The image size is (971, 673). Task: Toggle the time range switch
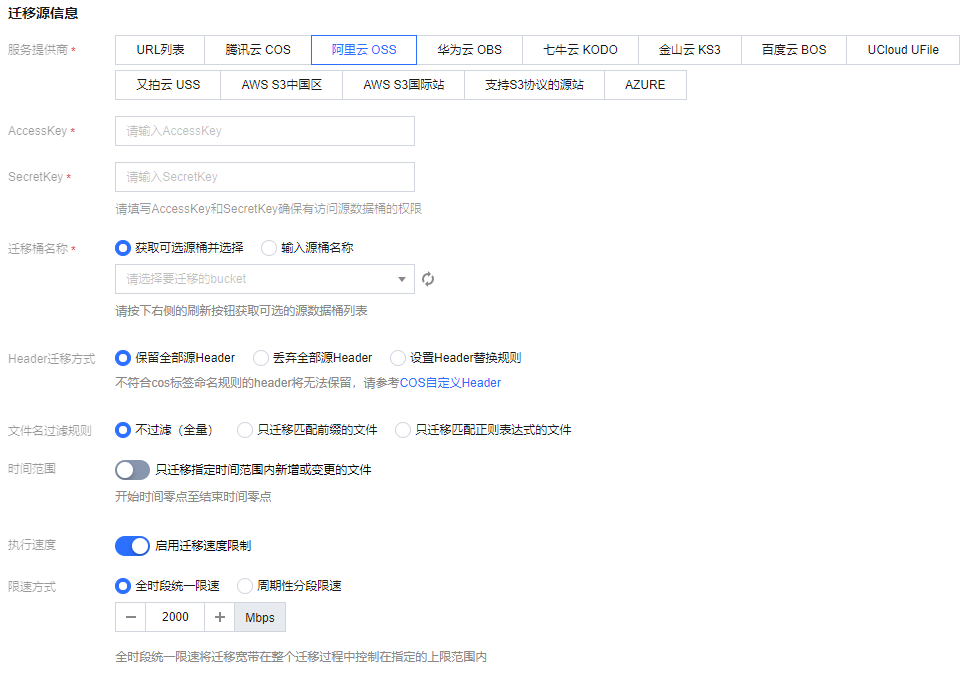coord(132,470)
